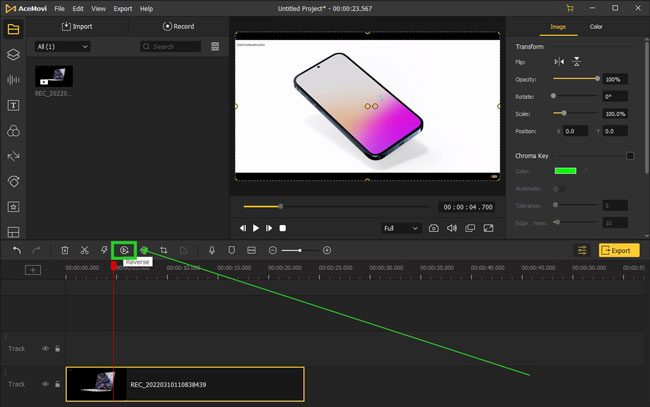The width and height of the screenshot is (650, 407).
Task: Click the Rotate slider handle
Action: [553, 96]
